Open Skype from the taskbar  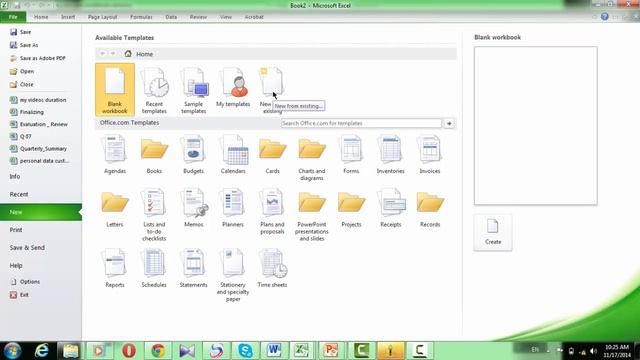(245, 351)
